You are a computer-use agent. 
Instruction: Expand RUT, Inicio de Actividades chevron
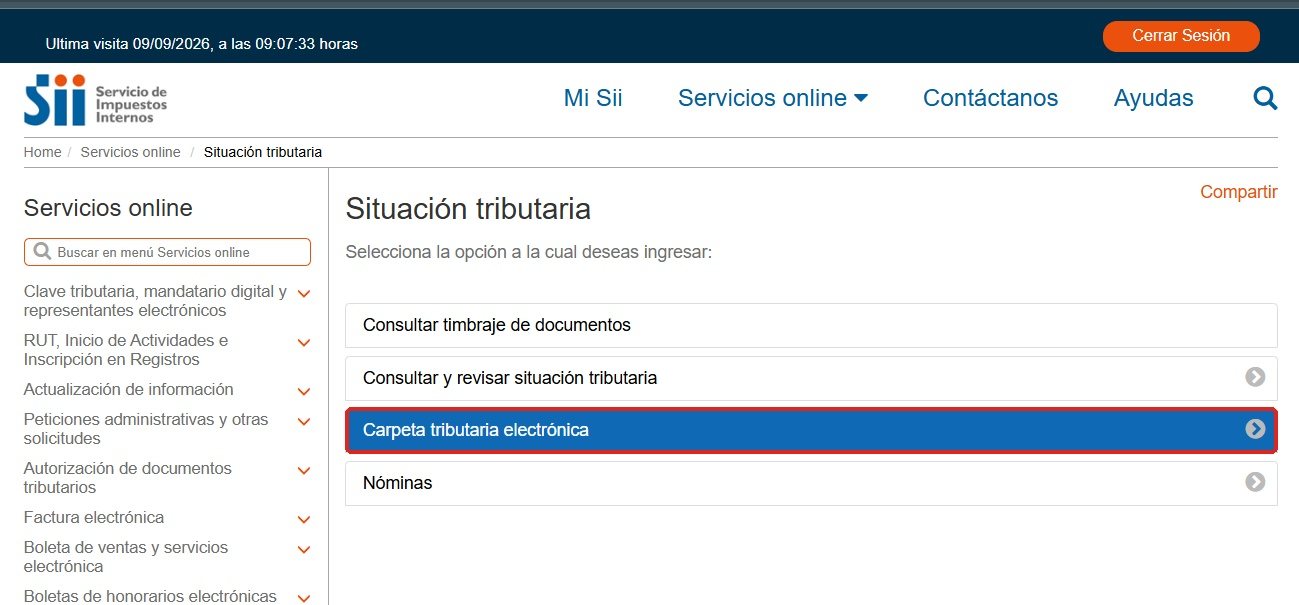(304, 343)
